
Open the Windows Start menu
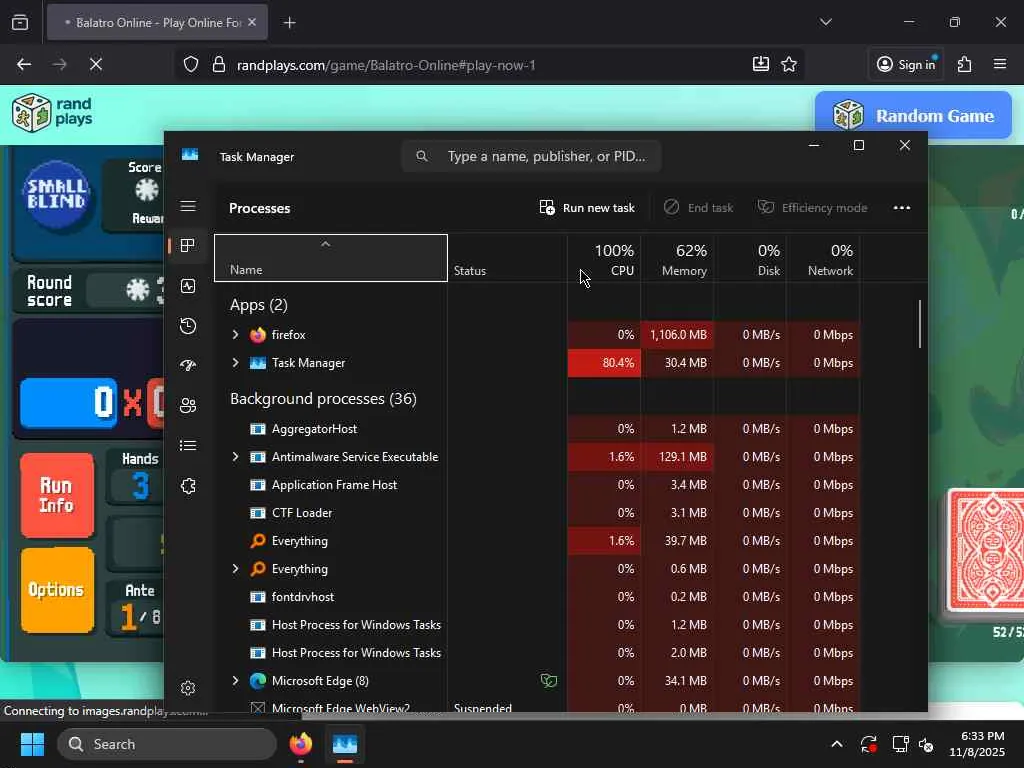[32, 744]
